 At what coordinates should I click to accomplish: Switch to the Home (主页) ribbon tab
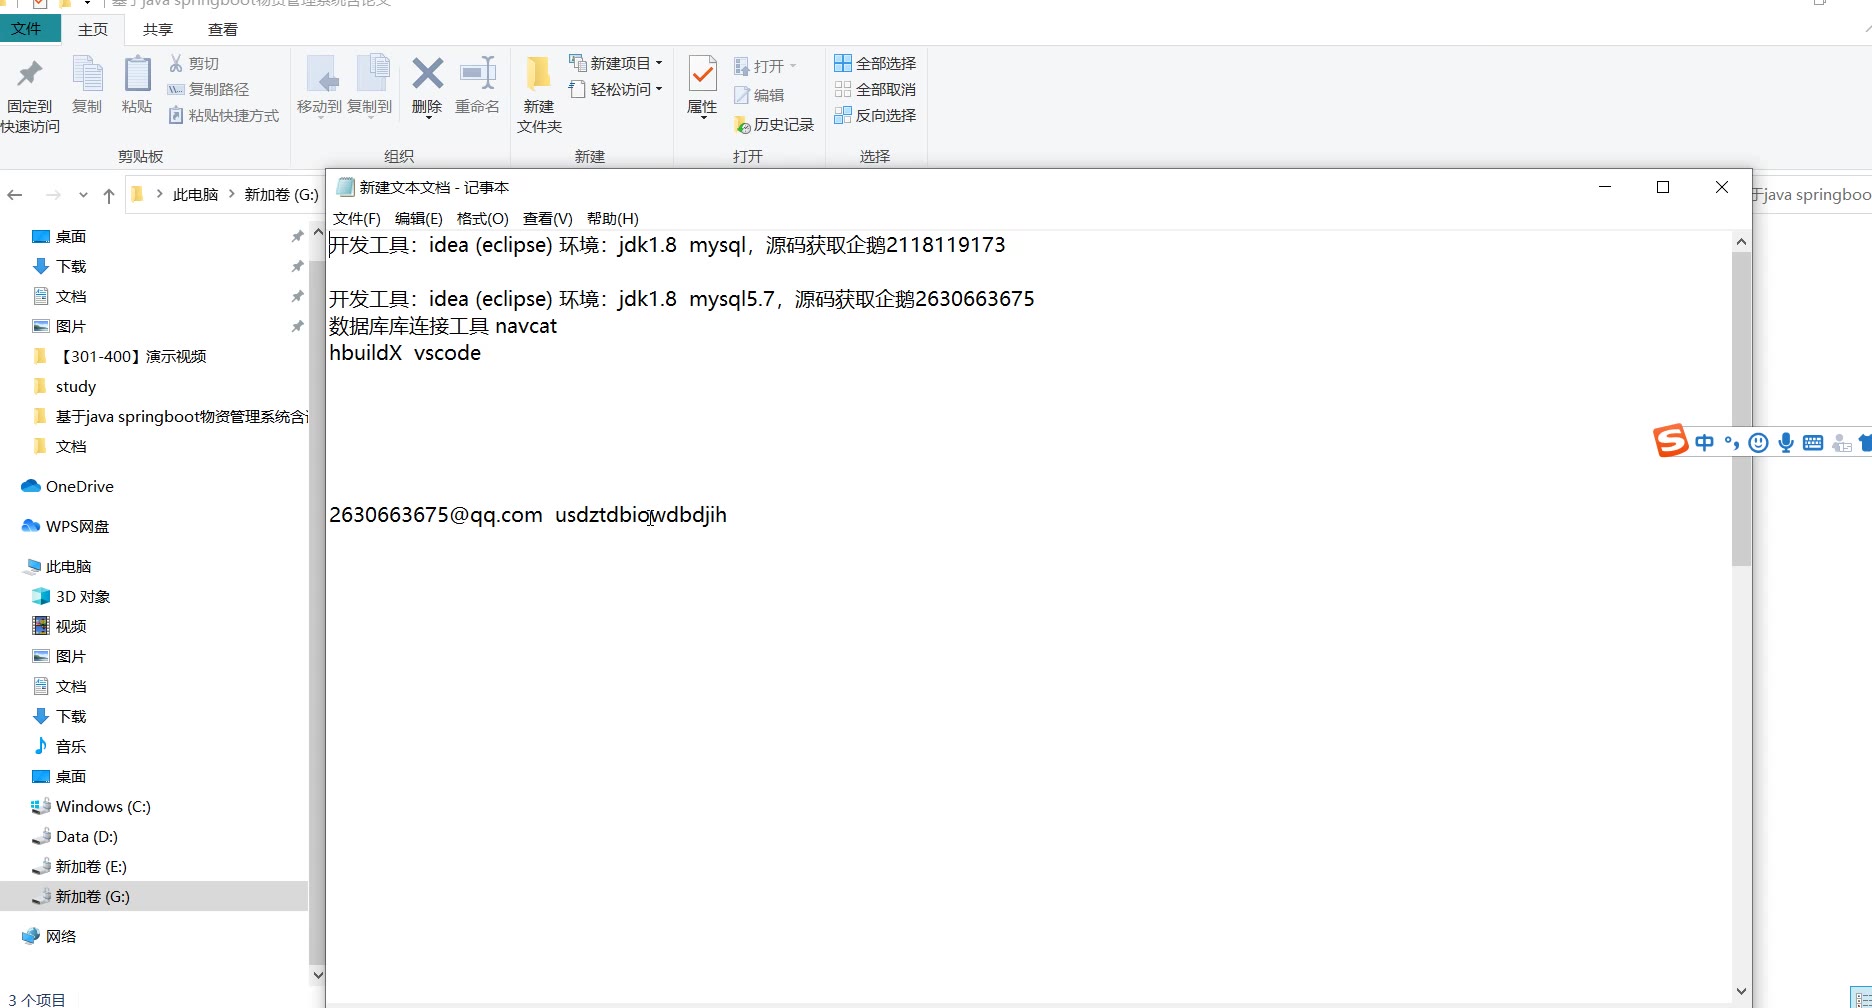pos(93,30)
